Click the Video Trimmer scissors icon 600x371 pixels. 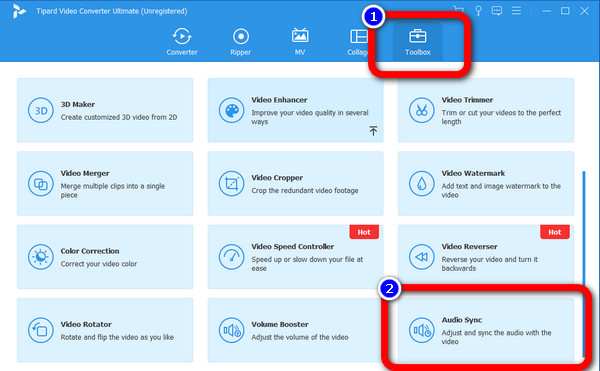(x=421, y=111)
